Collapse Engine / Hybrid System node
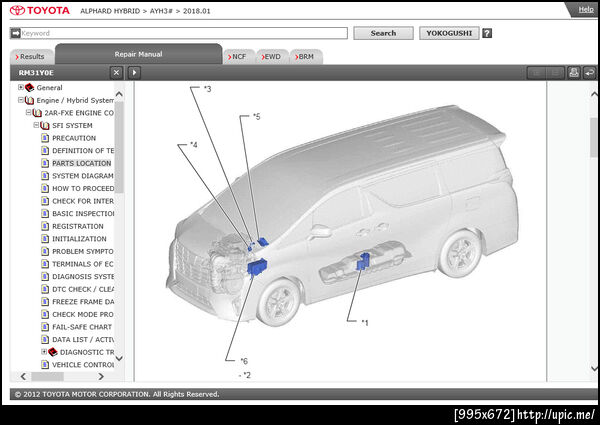This screenshot has height=425, width=600. (21, 100)
